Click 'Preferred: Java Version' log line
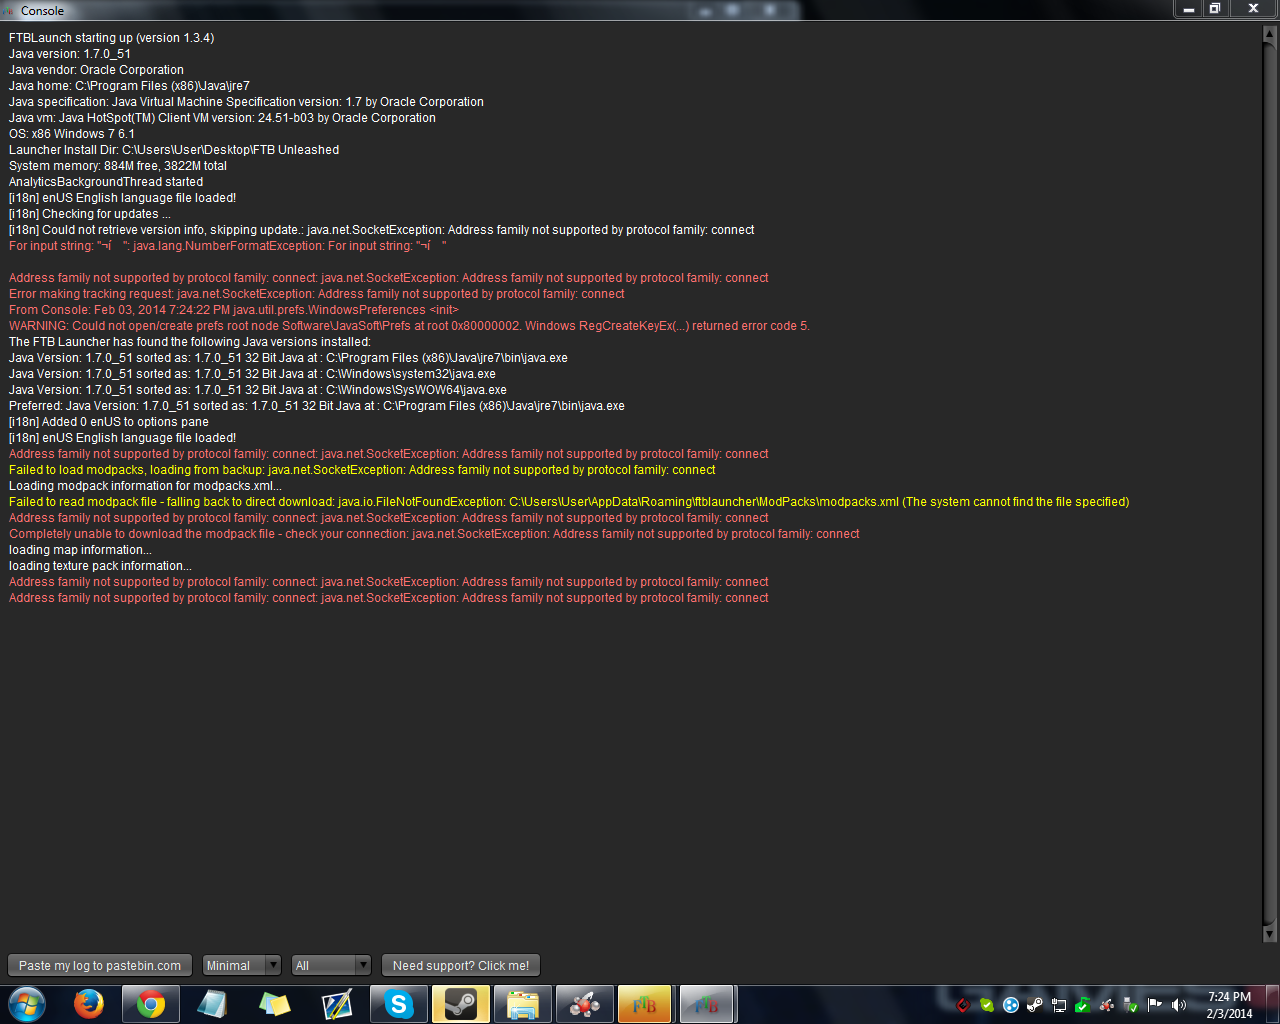 317,406
